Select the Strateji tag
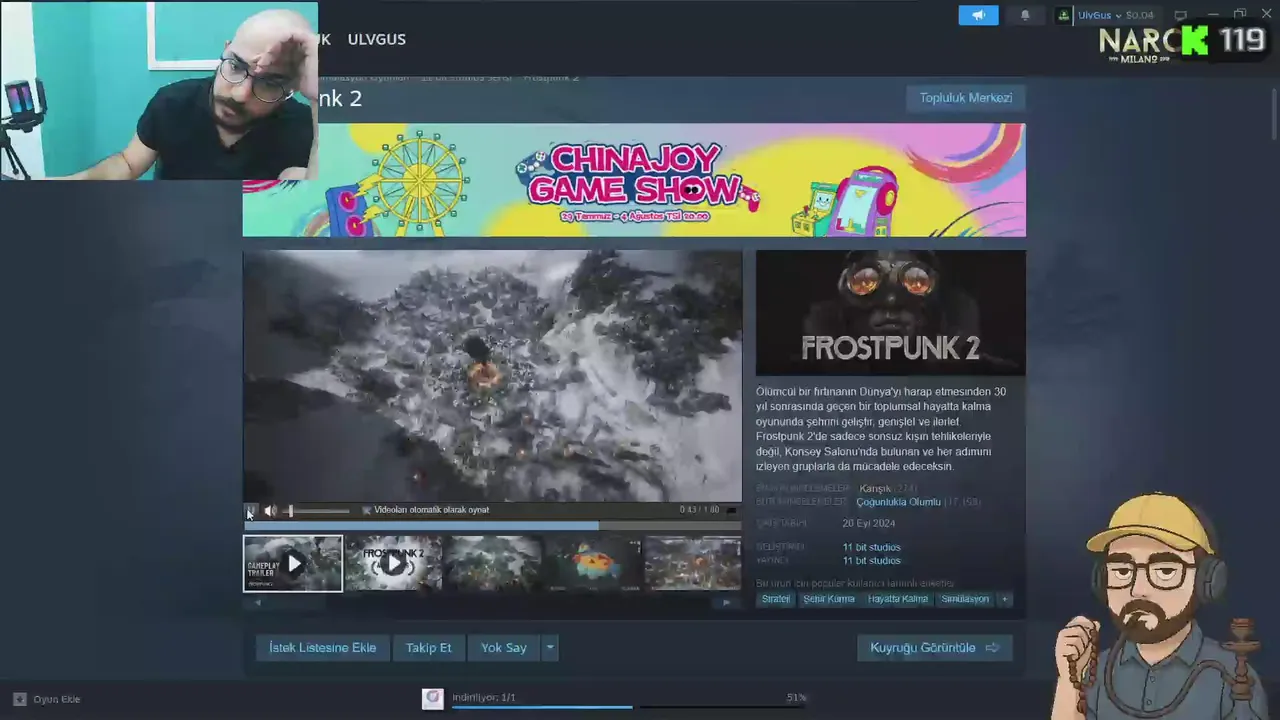Image resolution: width=1280 pixels, height=720 pixels. coord(775,599)
